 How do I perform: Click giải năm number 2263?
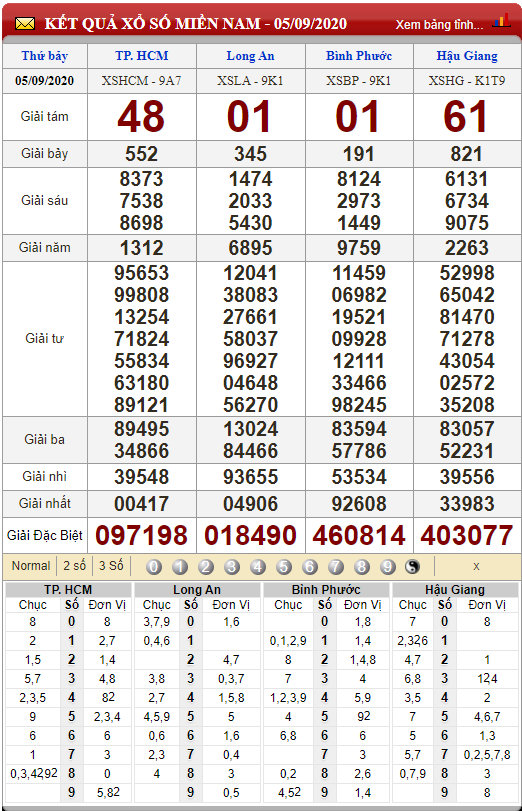point(467,248)
